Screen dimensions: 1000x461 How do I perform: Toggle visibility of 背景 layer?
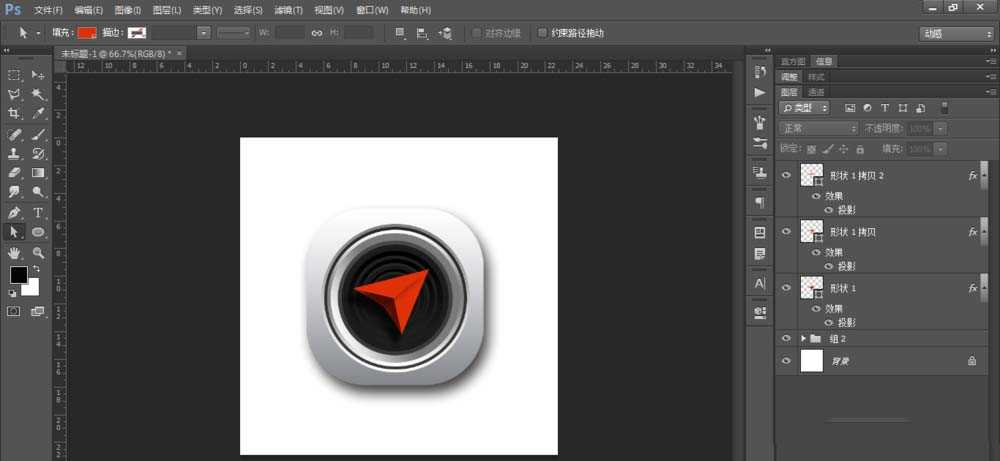[786, 361]
